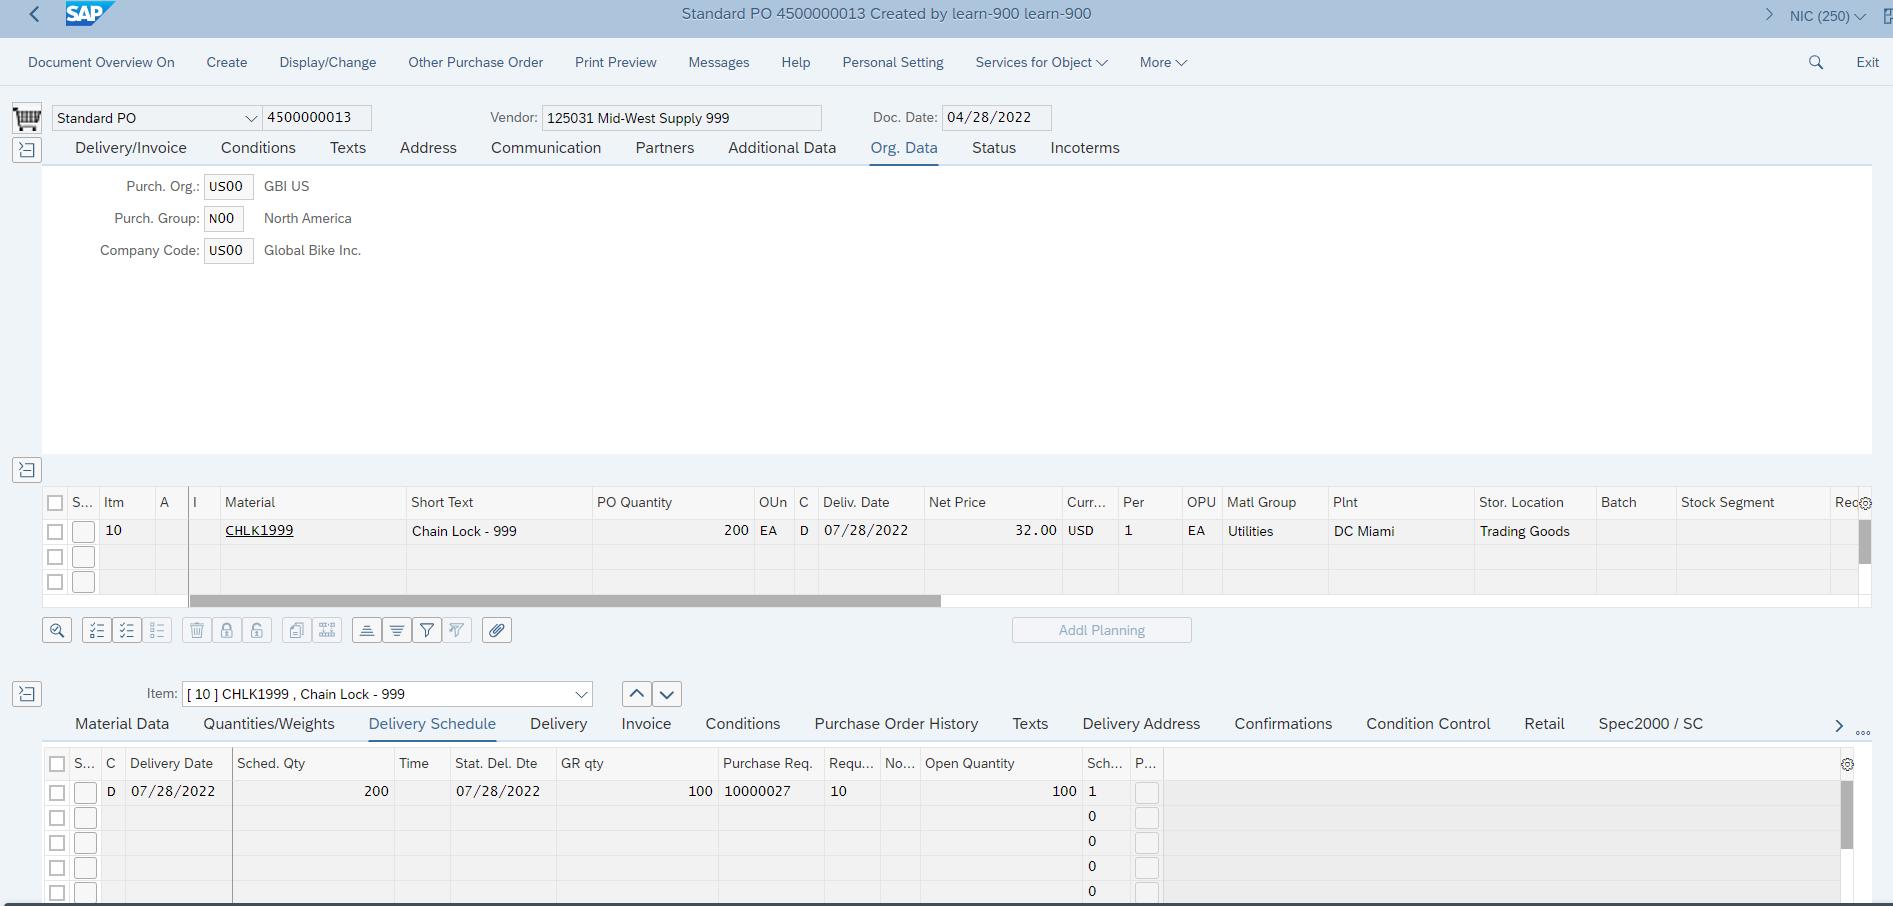Open the Item selection dropdown for CHLK1999
Screen dimensions: 1893x906
(580, 693)
